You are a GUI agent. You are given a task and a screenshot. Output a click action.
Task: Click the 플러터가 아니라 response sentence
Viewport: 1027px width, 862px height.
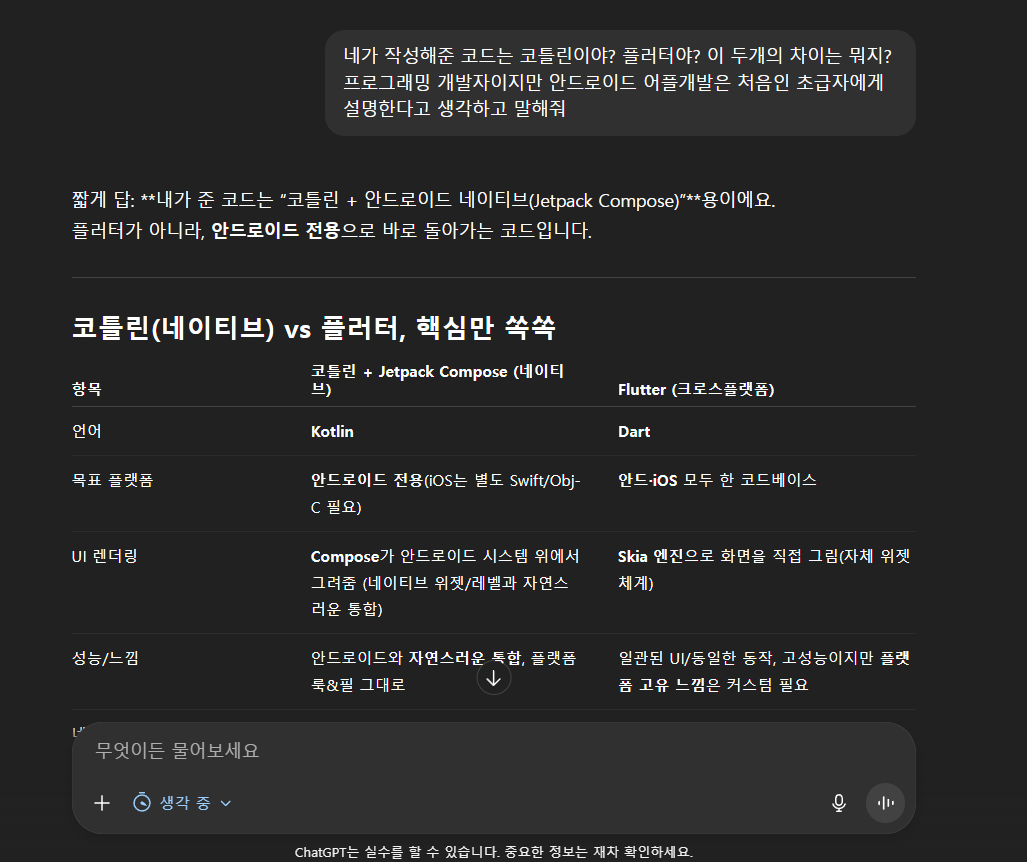(x=332, y=231)
